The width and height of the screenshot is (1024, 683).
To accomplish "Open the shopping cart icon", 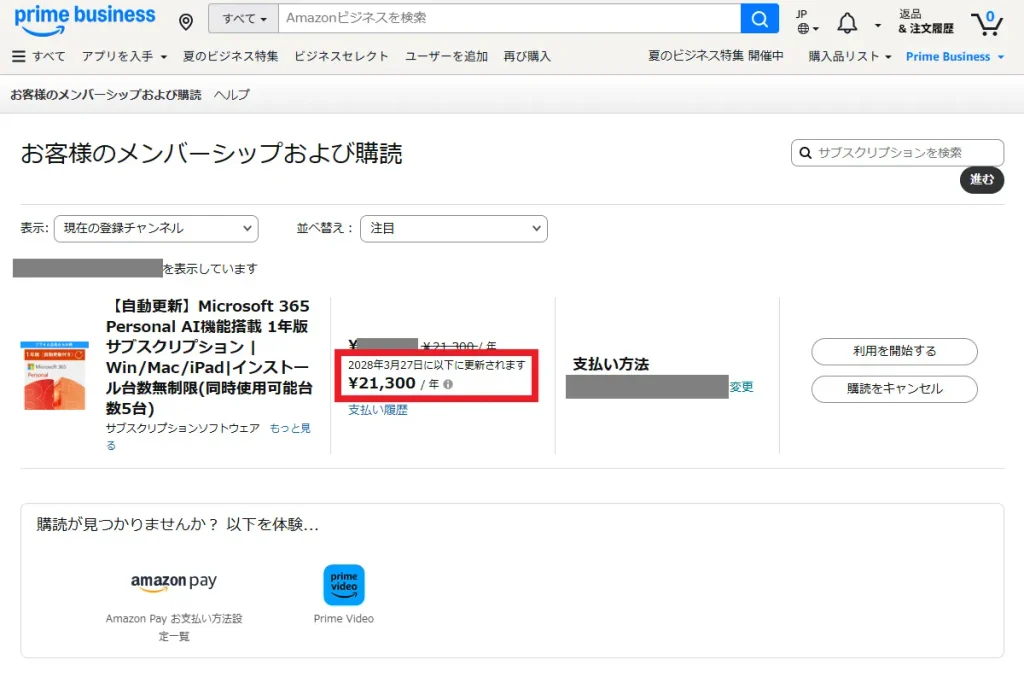I will coord(986,23).
